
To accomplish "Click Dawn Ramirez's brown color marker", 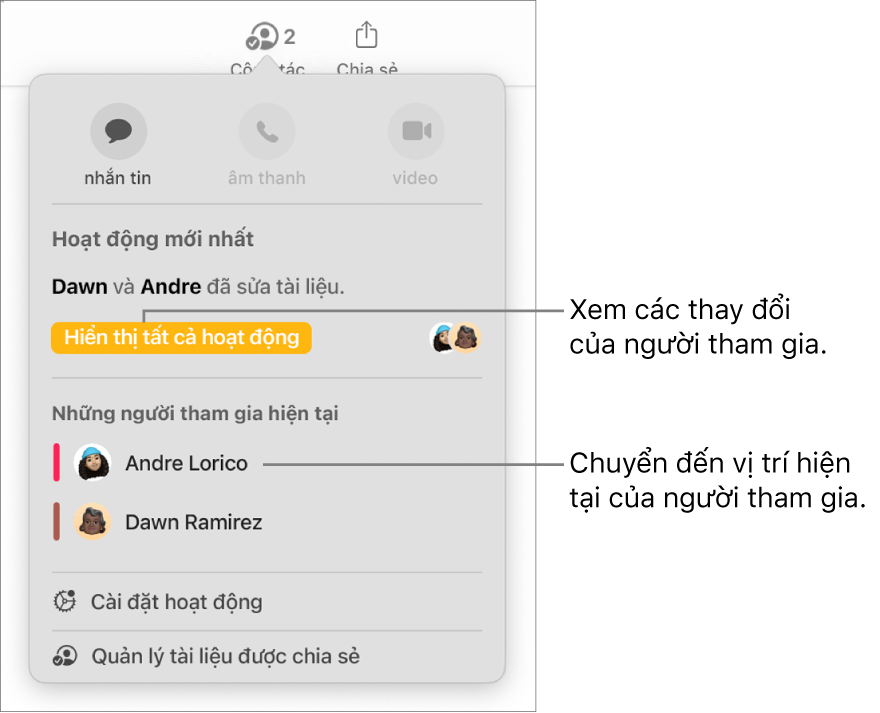I will [57, 522].
